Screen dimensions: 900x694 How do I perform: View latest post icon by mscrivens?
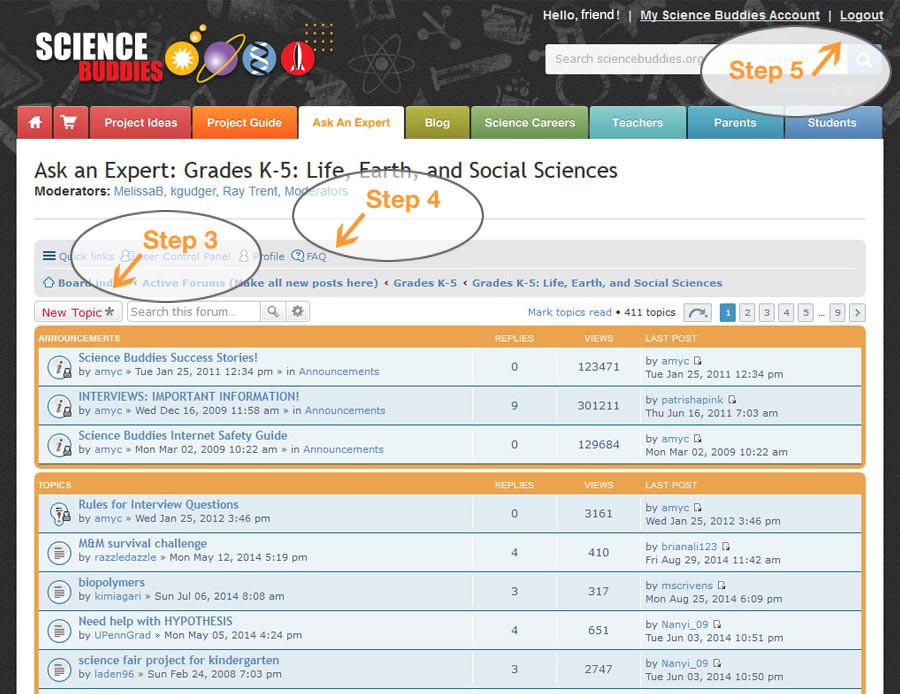(721, 586)
